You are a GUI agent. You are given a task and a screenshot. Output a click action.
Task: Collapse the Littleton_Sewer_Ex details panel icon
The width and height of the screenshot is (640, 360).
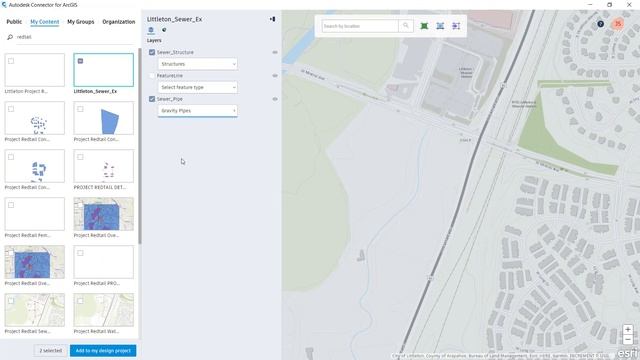(272, 19)
